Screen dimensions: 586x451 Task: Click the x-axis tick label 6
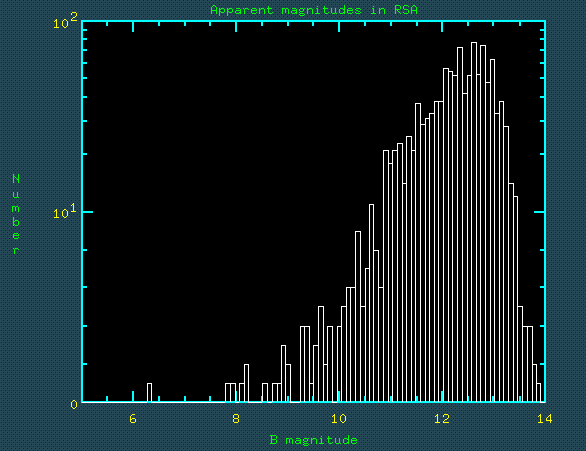click(133, 419)
